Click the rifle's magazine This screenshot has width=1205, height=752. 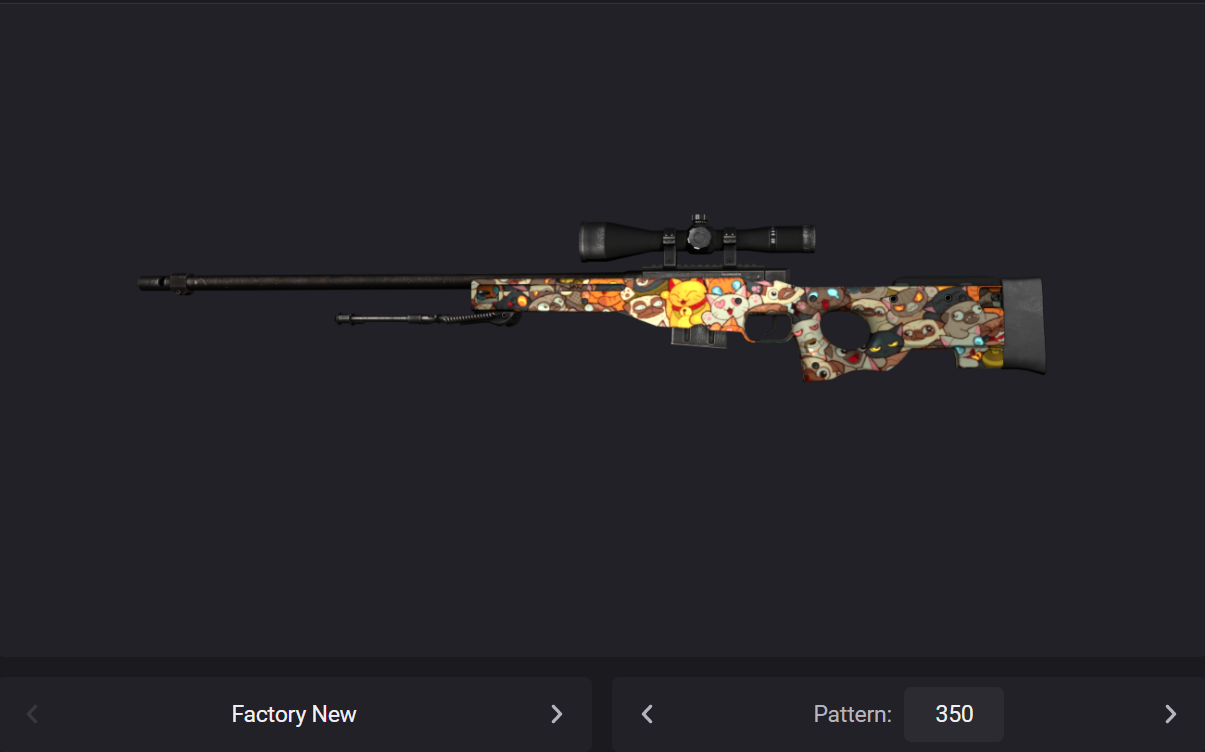pyautogui.click(x=698, y=338)
